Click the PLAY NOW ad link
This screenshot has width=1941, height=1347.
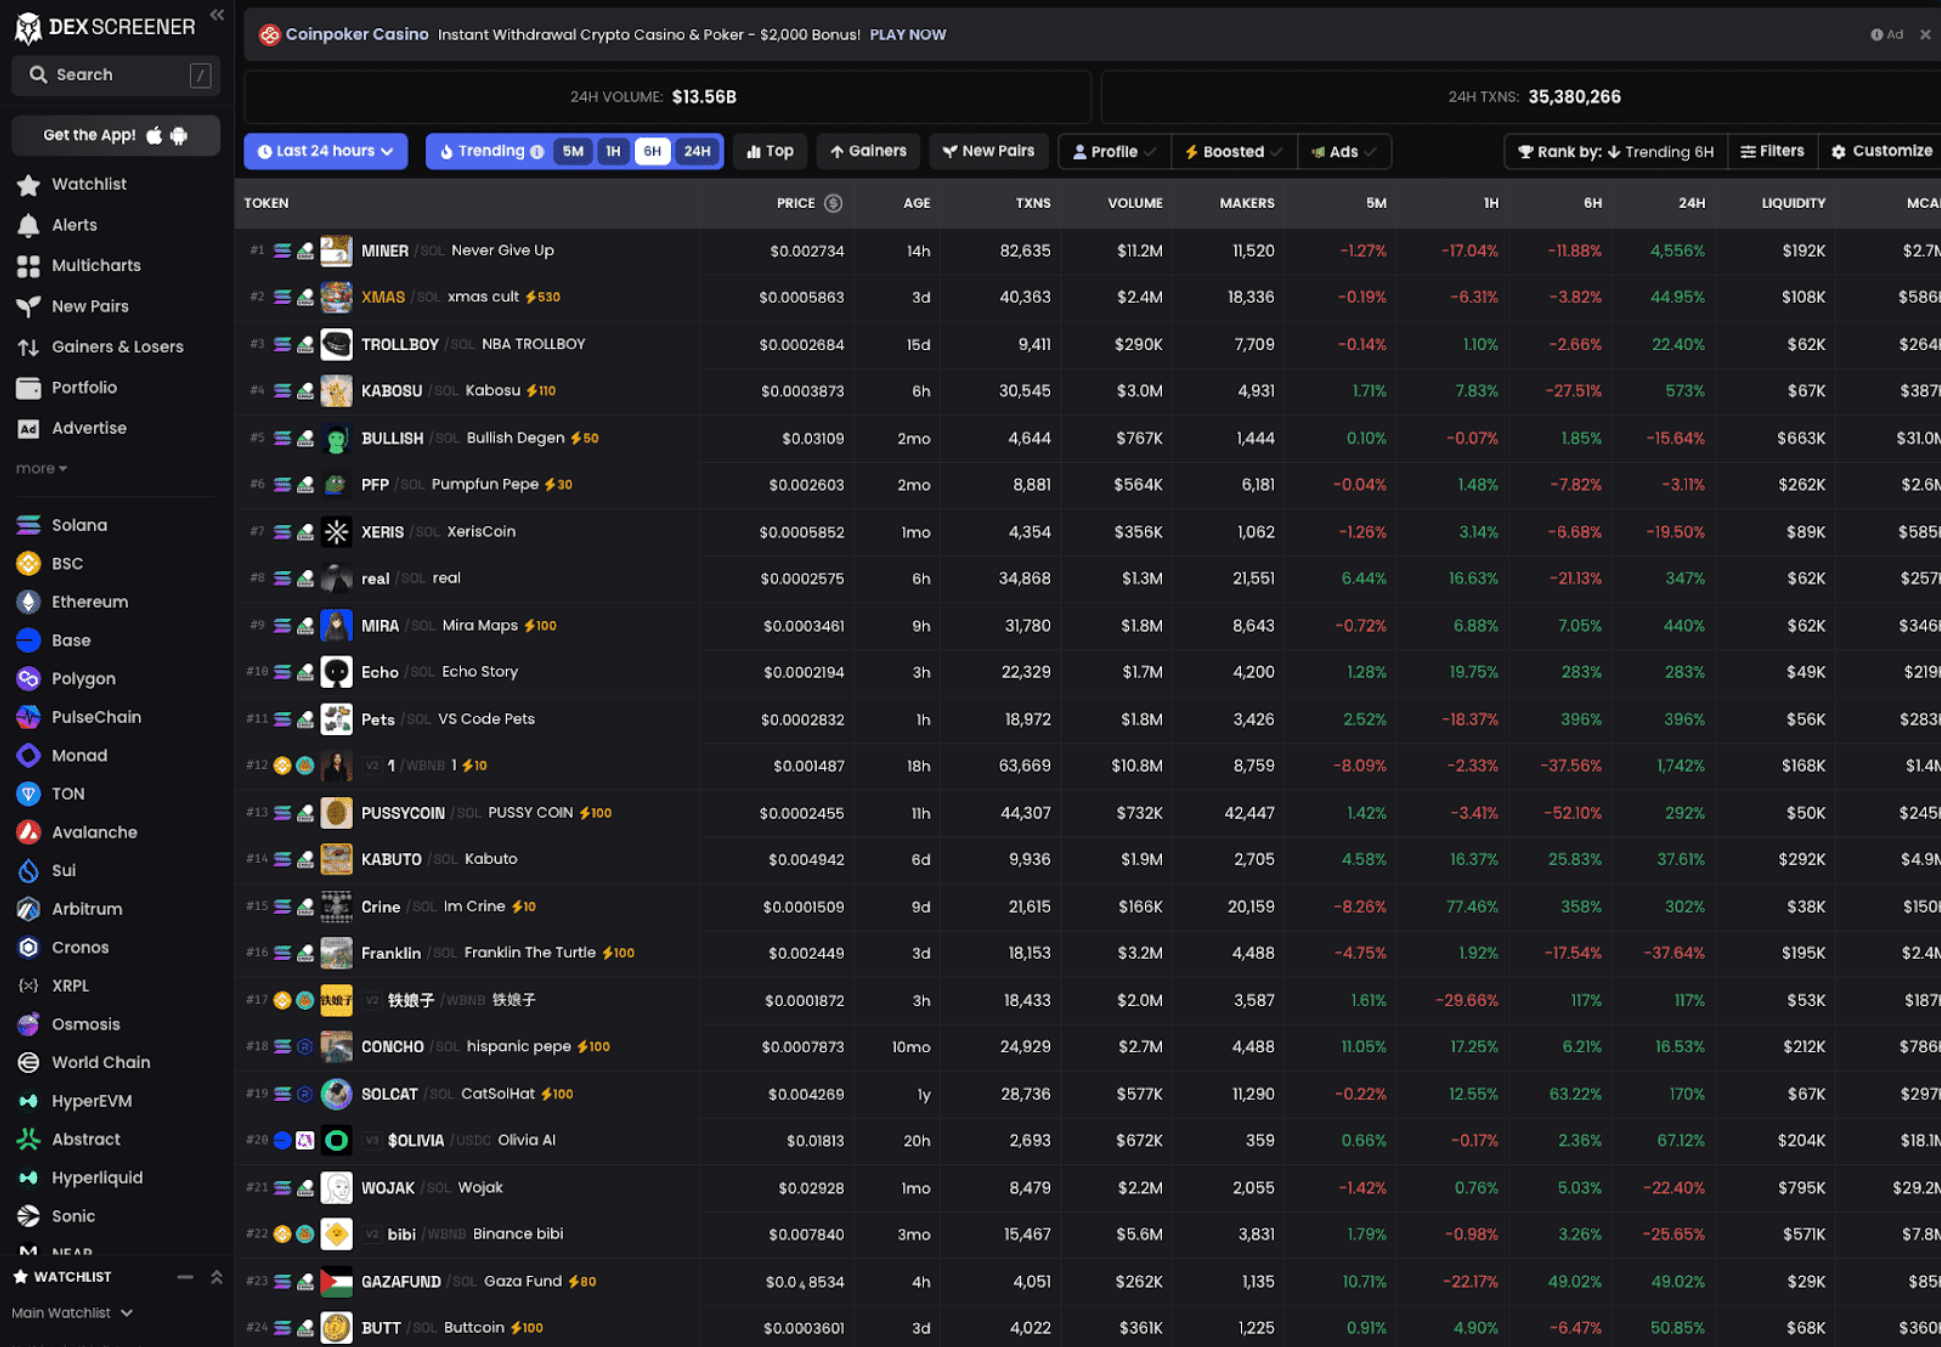point(907,35)
